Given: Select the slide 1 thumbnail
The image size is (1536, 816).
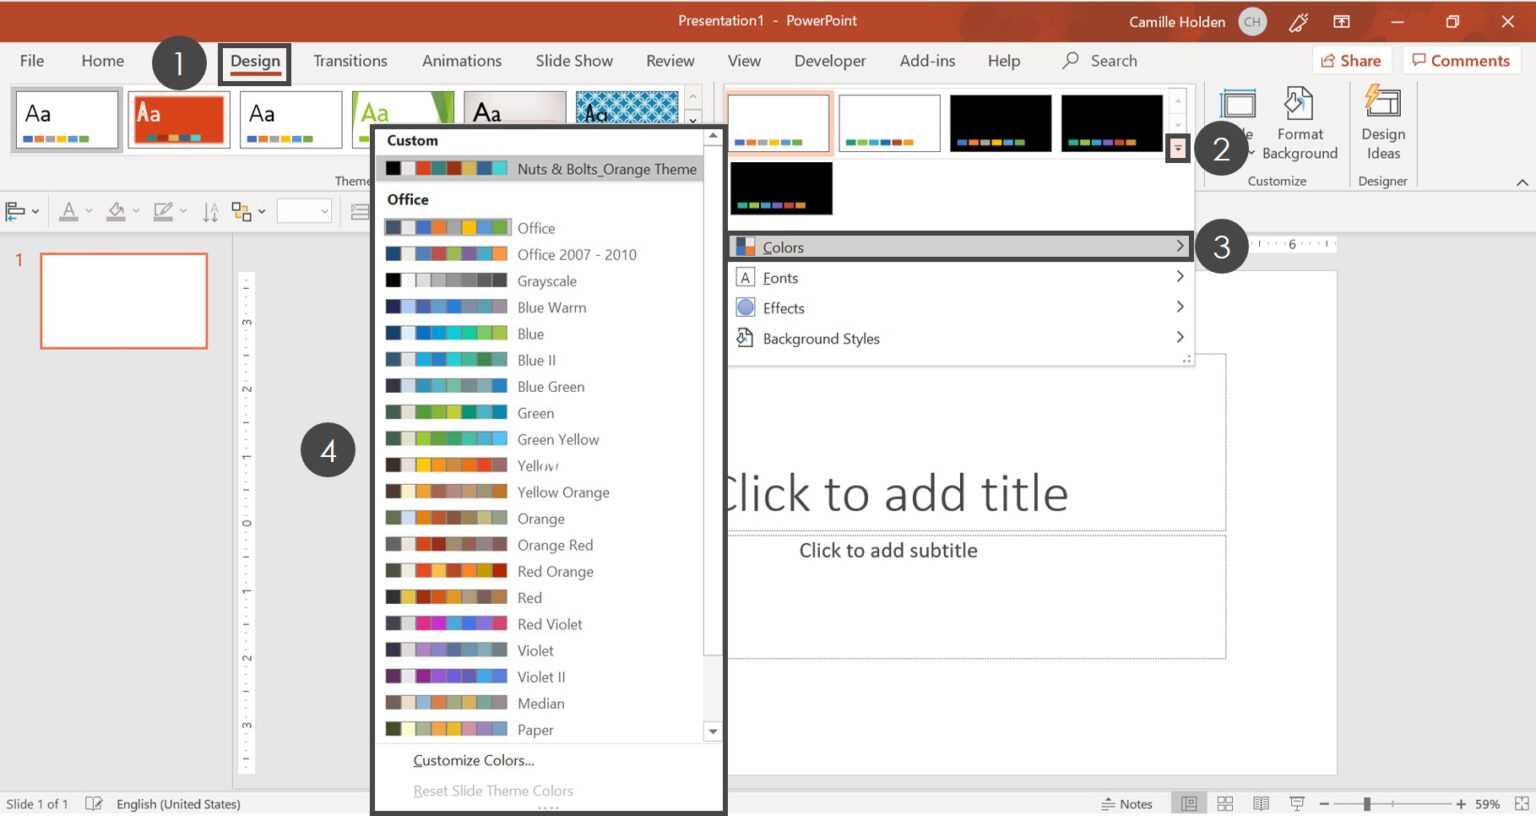Looking at the screenshot, I should (123, 300).
